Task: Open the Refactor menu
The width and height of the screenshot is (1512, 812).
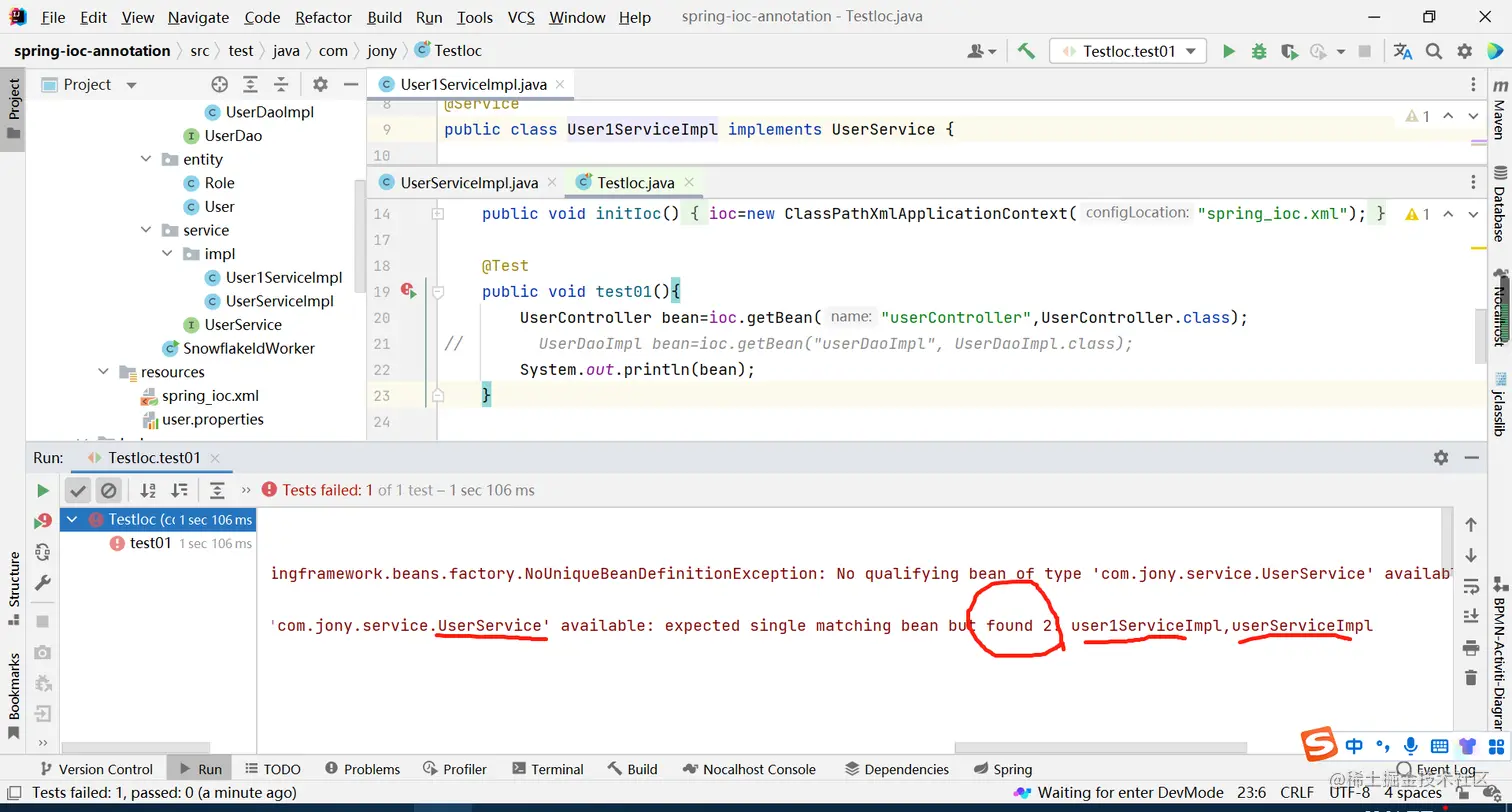Action: (323, 17)
